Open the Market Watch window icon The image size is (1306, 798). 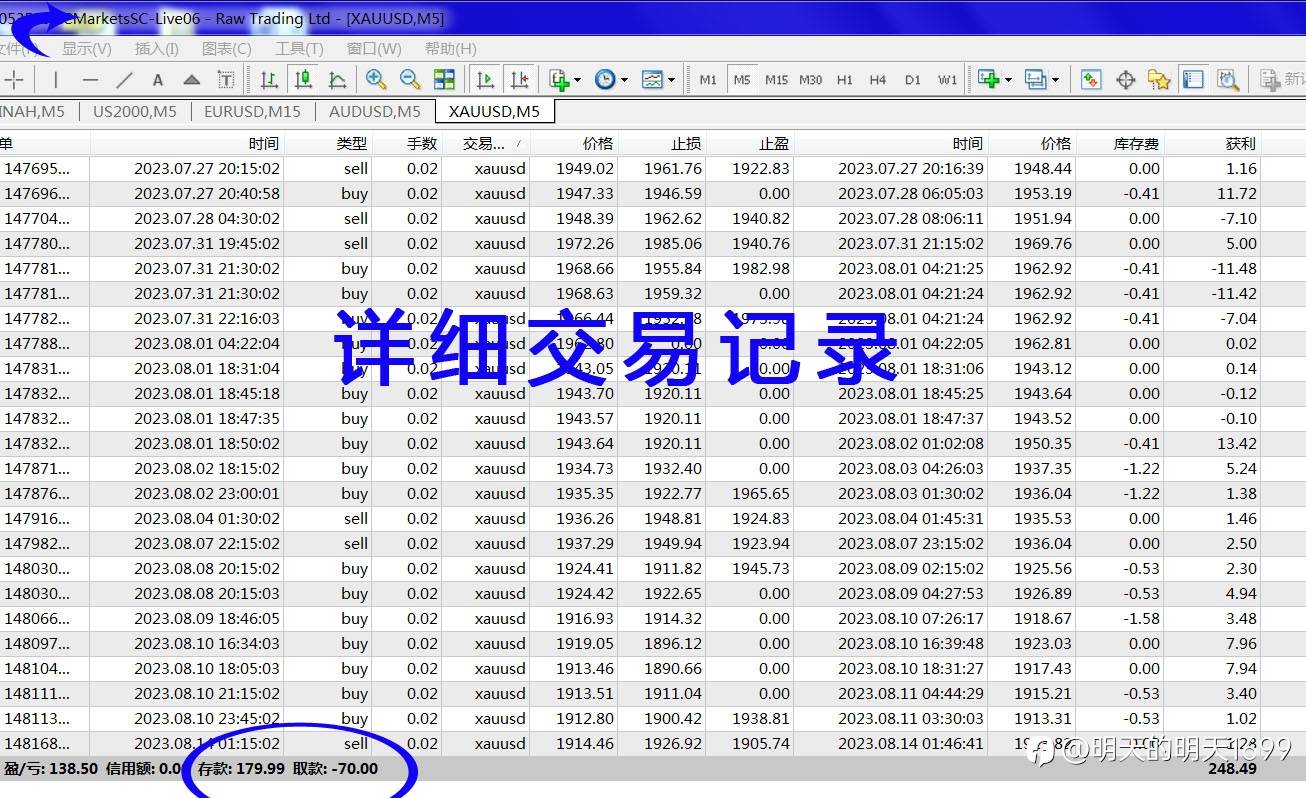click(x=1091, y=80)
